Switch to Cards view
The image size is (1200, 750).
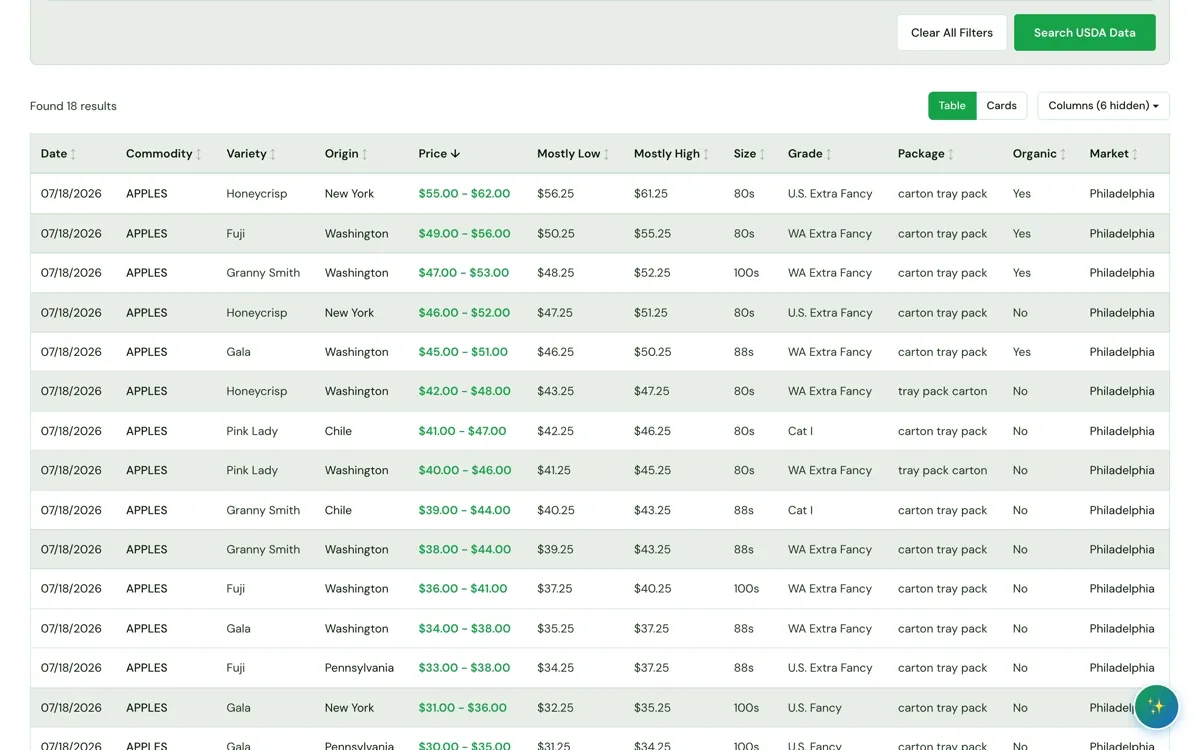coord(1001,106)
